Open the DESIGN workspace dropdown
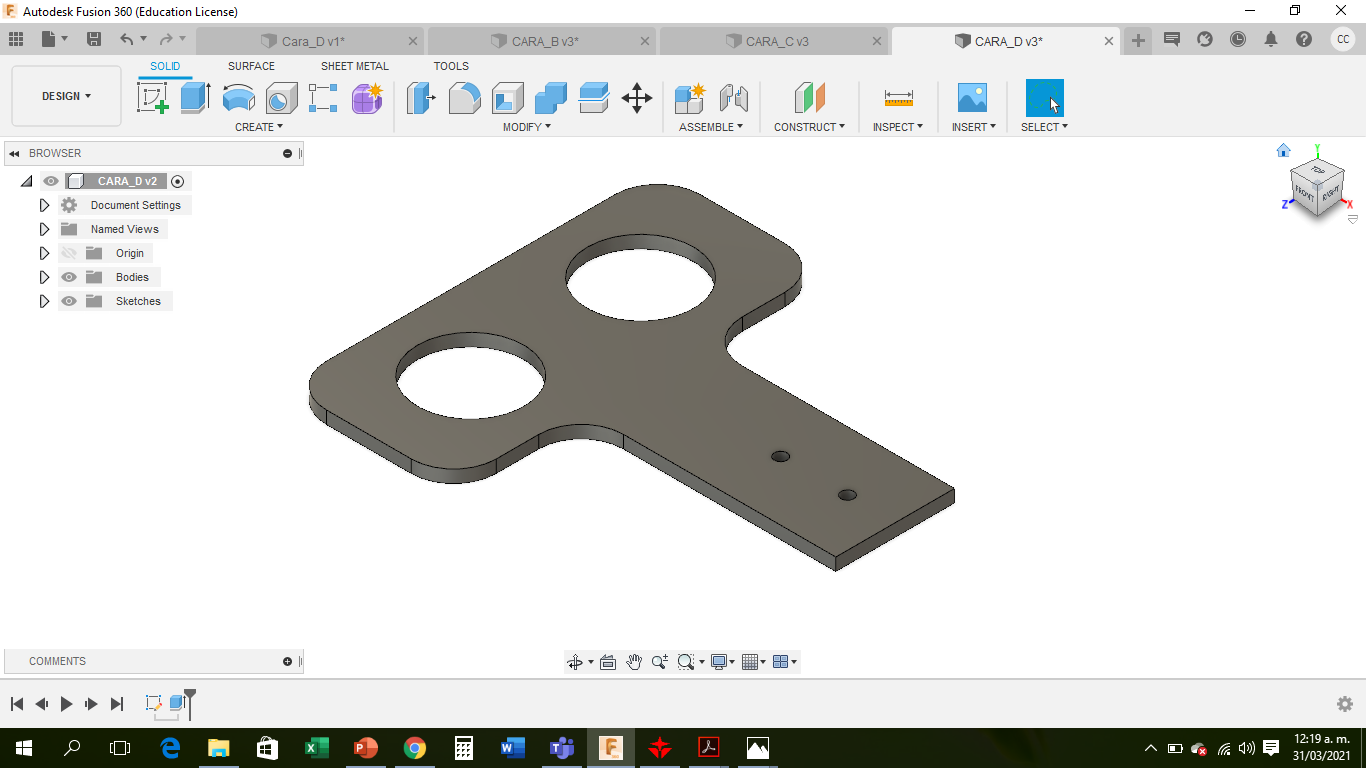The image size is (1366, 768). 66,96
